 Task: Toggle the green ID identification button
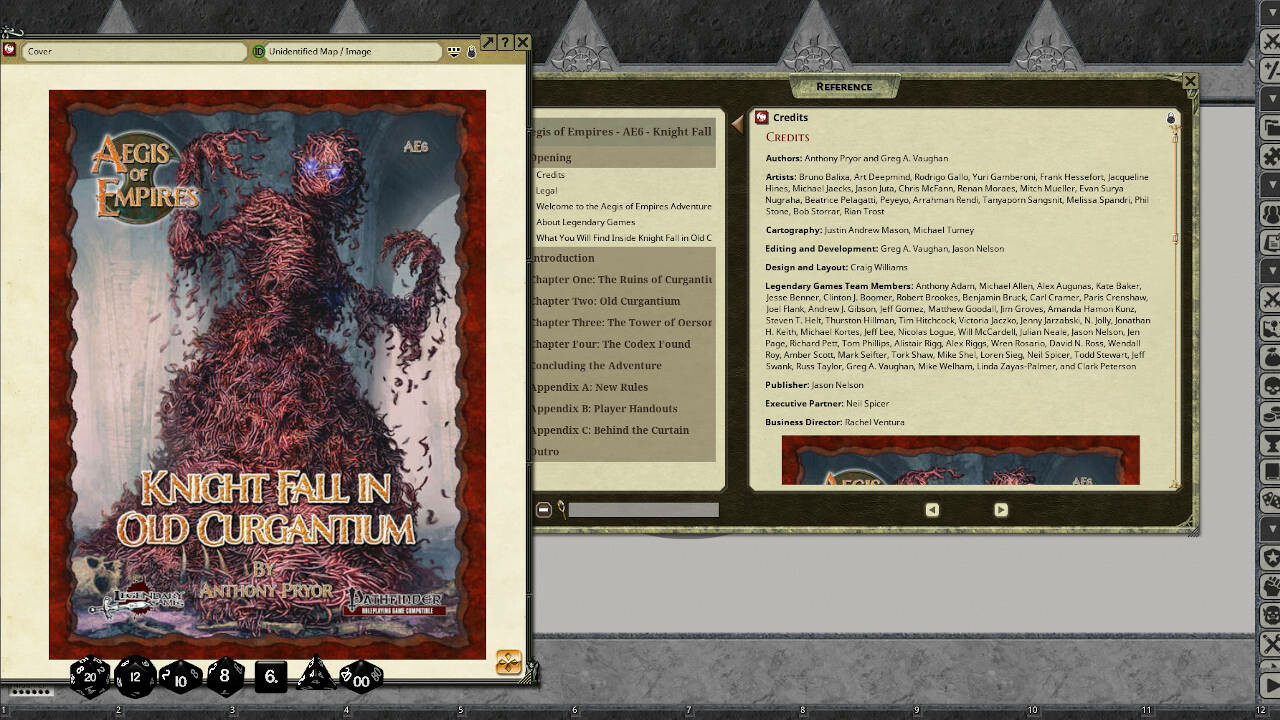coord(258,51)
